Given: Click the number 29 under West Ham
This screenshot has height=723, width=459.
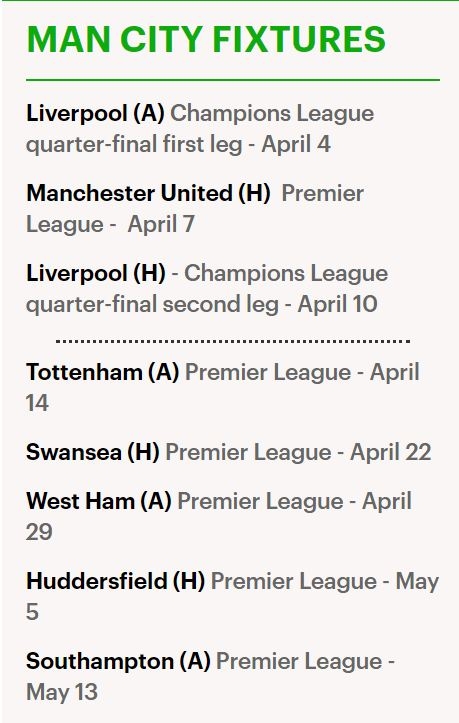Looking at the screenshot, I should coord(39,533).
